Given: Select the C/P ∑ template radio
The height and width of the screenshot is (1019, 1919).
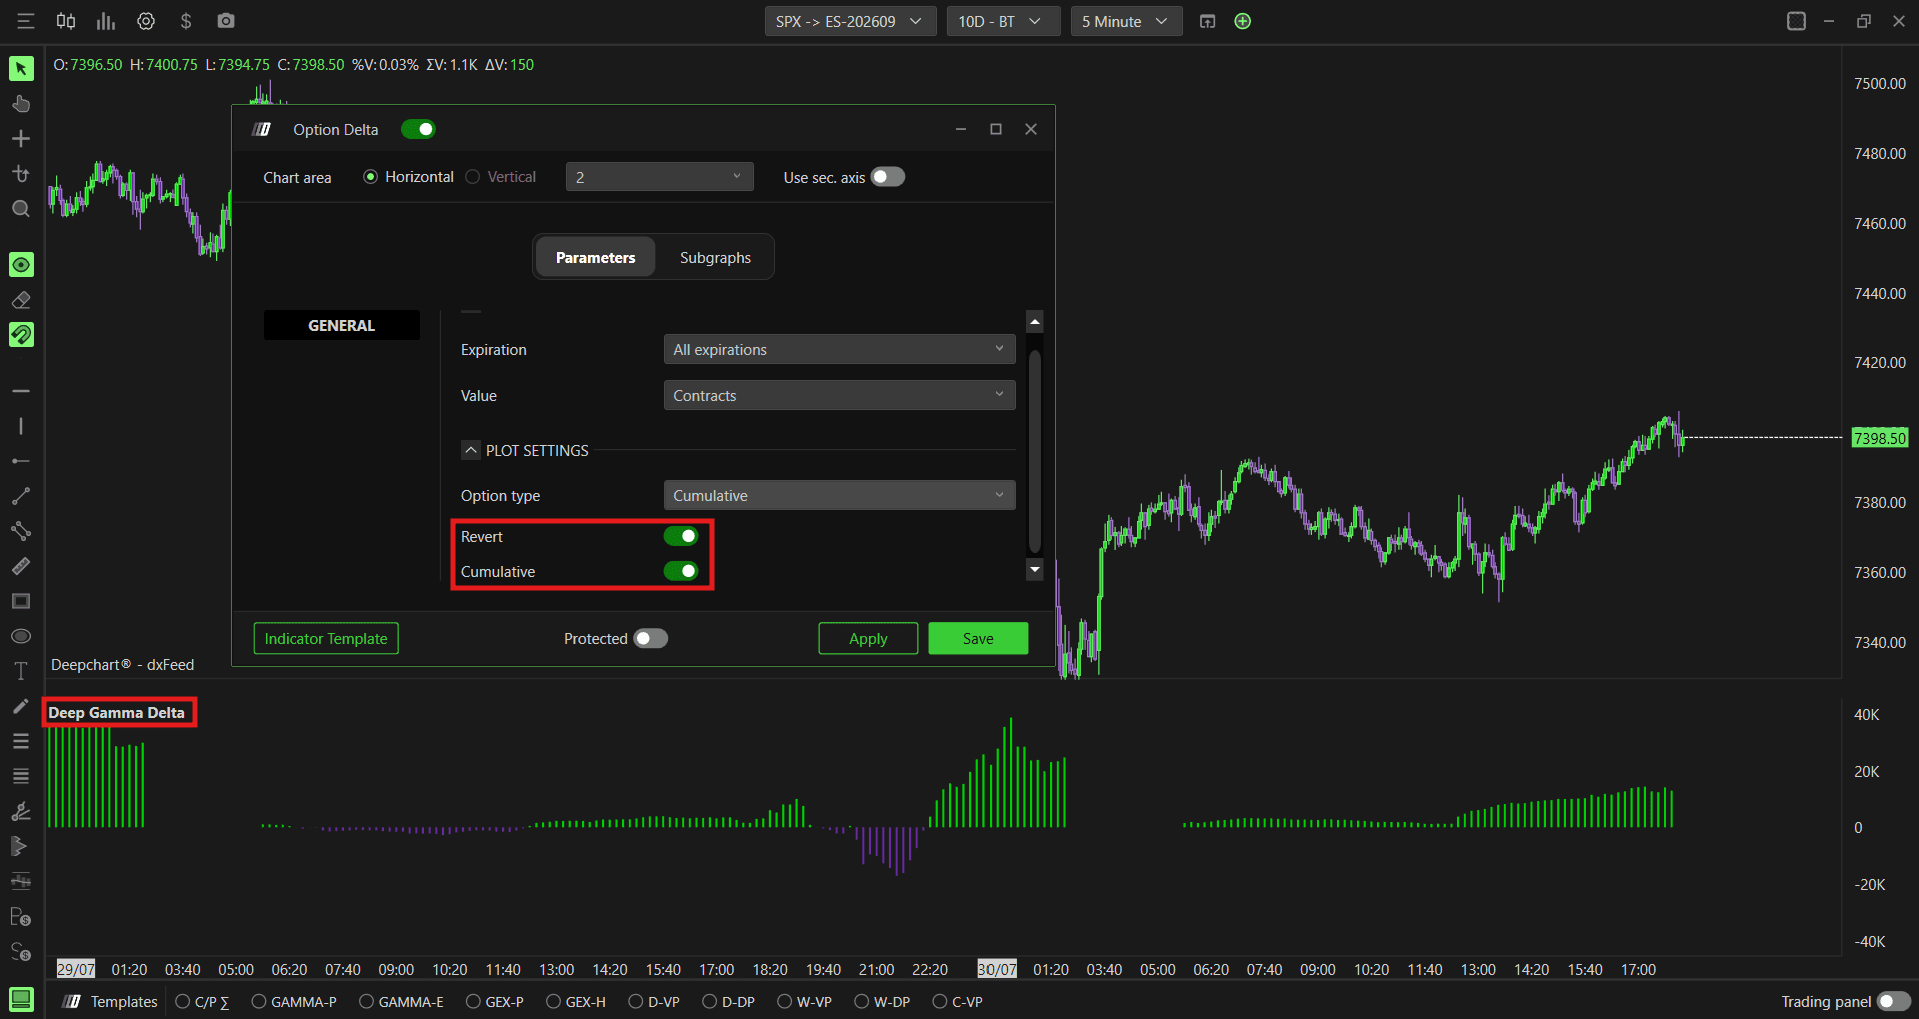Looking at the screenshot, I should click(183, 1001).
